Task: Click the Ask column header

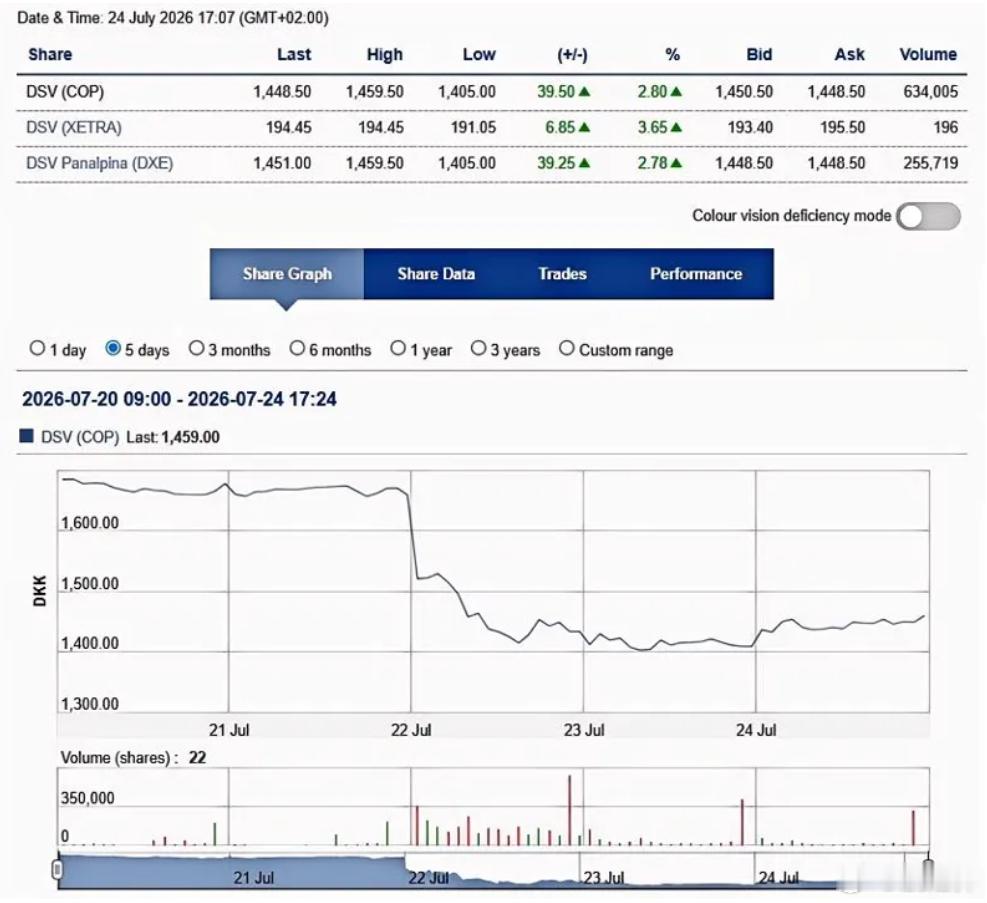Action: tap(849, 55)
